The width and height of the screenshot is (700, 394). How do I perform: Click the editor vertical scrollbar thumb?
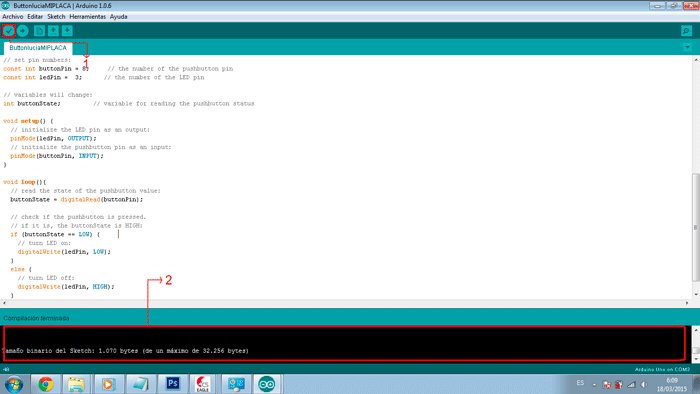pyautogui.click(x=696, y=228)
